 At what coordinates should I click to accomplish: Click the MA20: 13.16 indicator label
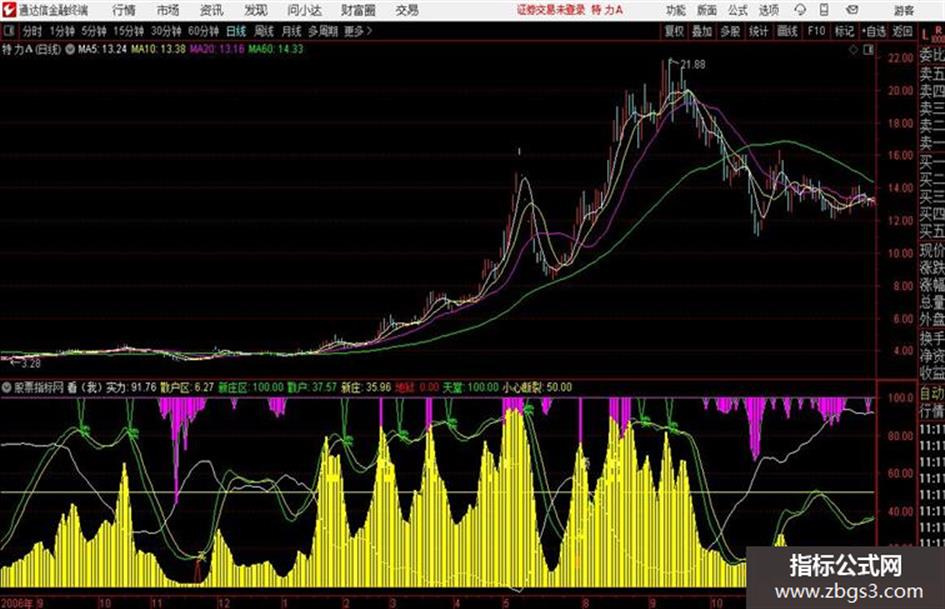218,49
